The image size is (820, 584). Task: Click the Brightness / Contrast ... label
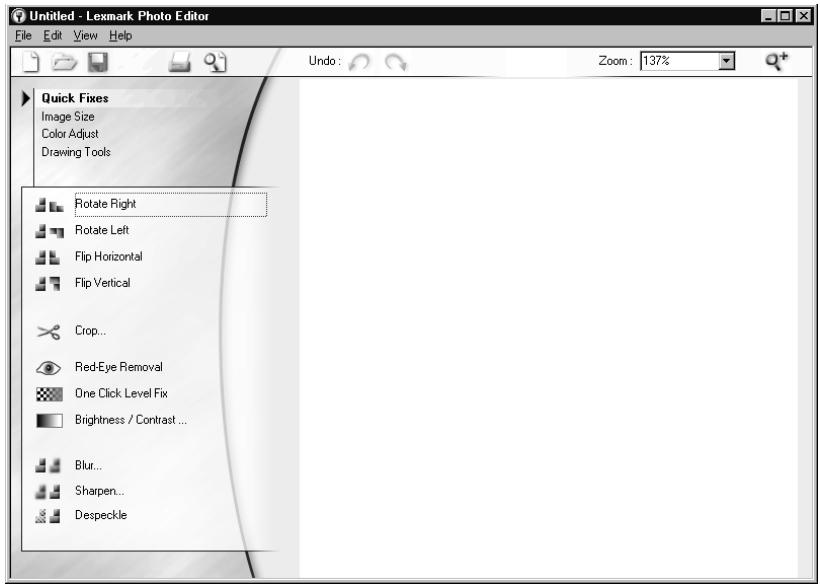click(131, 420)
